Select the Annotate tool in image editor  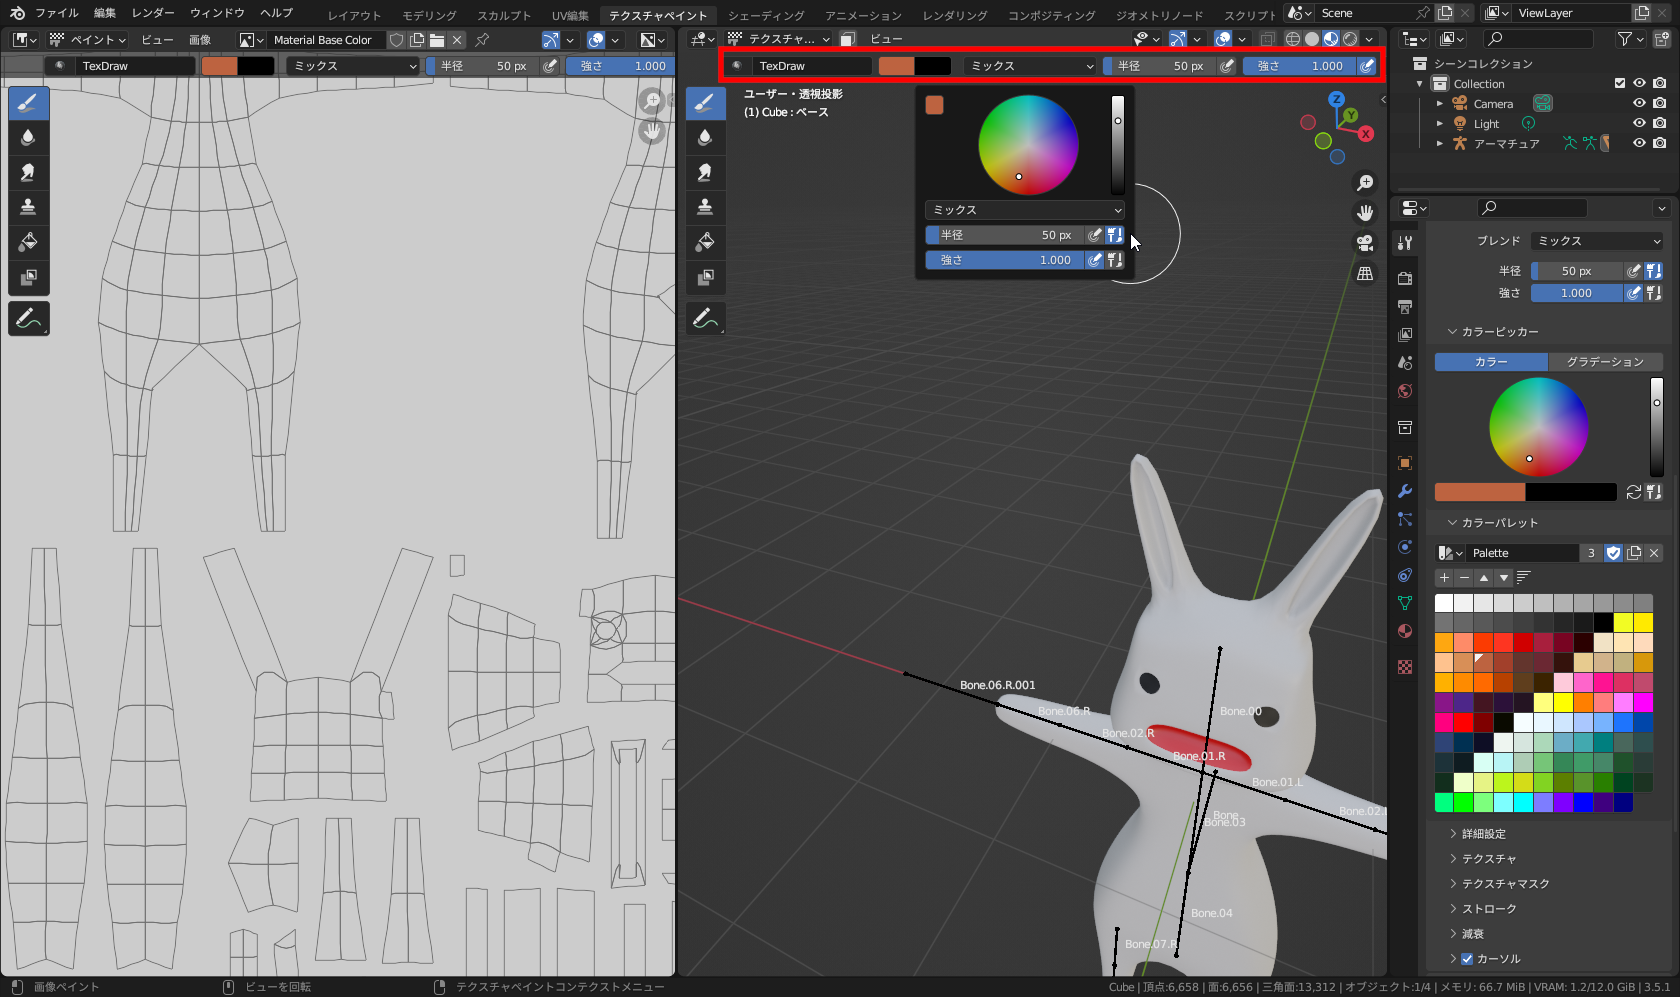tap(28, 319)
